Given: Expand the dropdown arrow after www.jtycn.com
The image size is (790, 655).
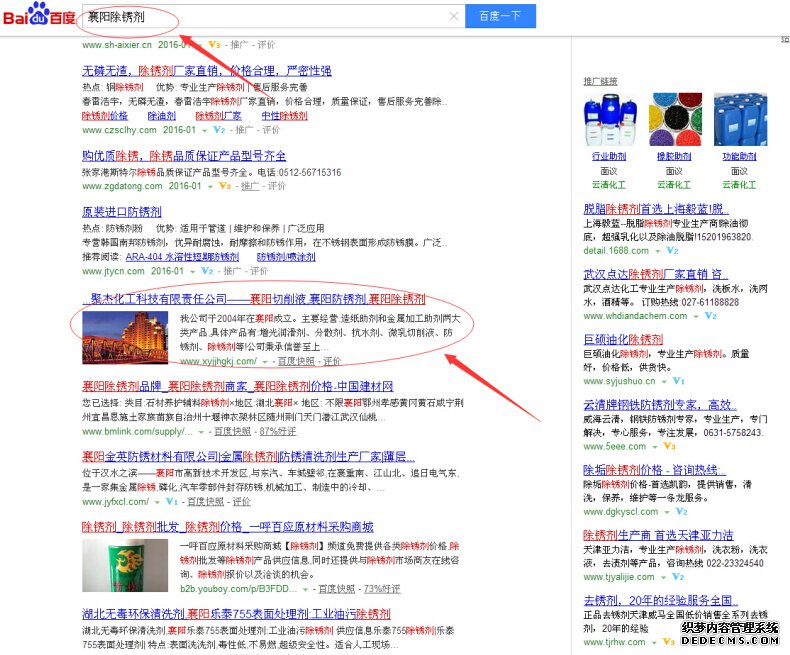Looking at the screenshot, I should [192, 272].
